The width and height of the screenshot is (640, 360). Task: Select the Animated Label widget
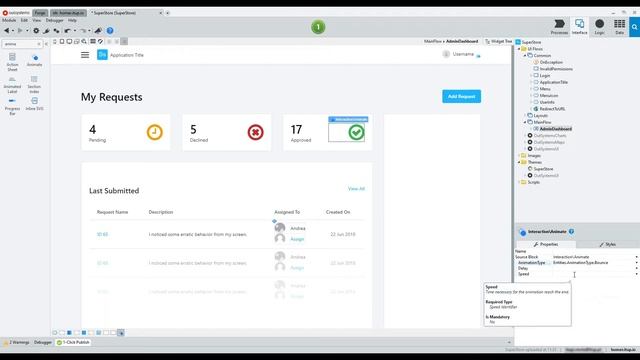pyautogui.click(x=12, y=84)
